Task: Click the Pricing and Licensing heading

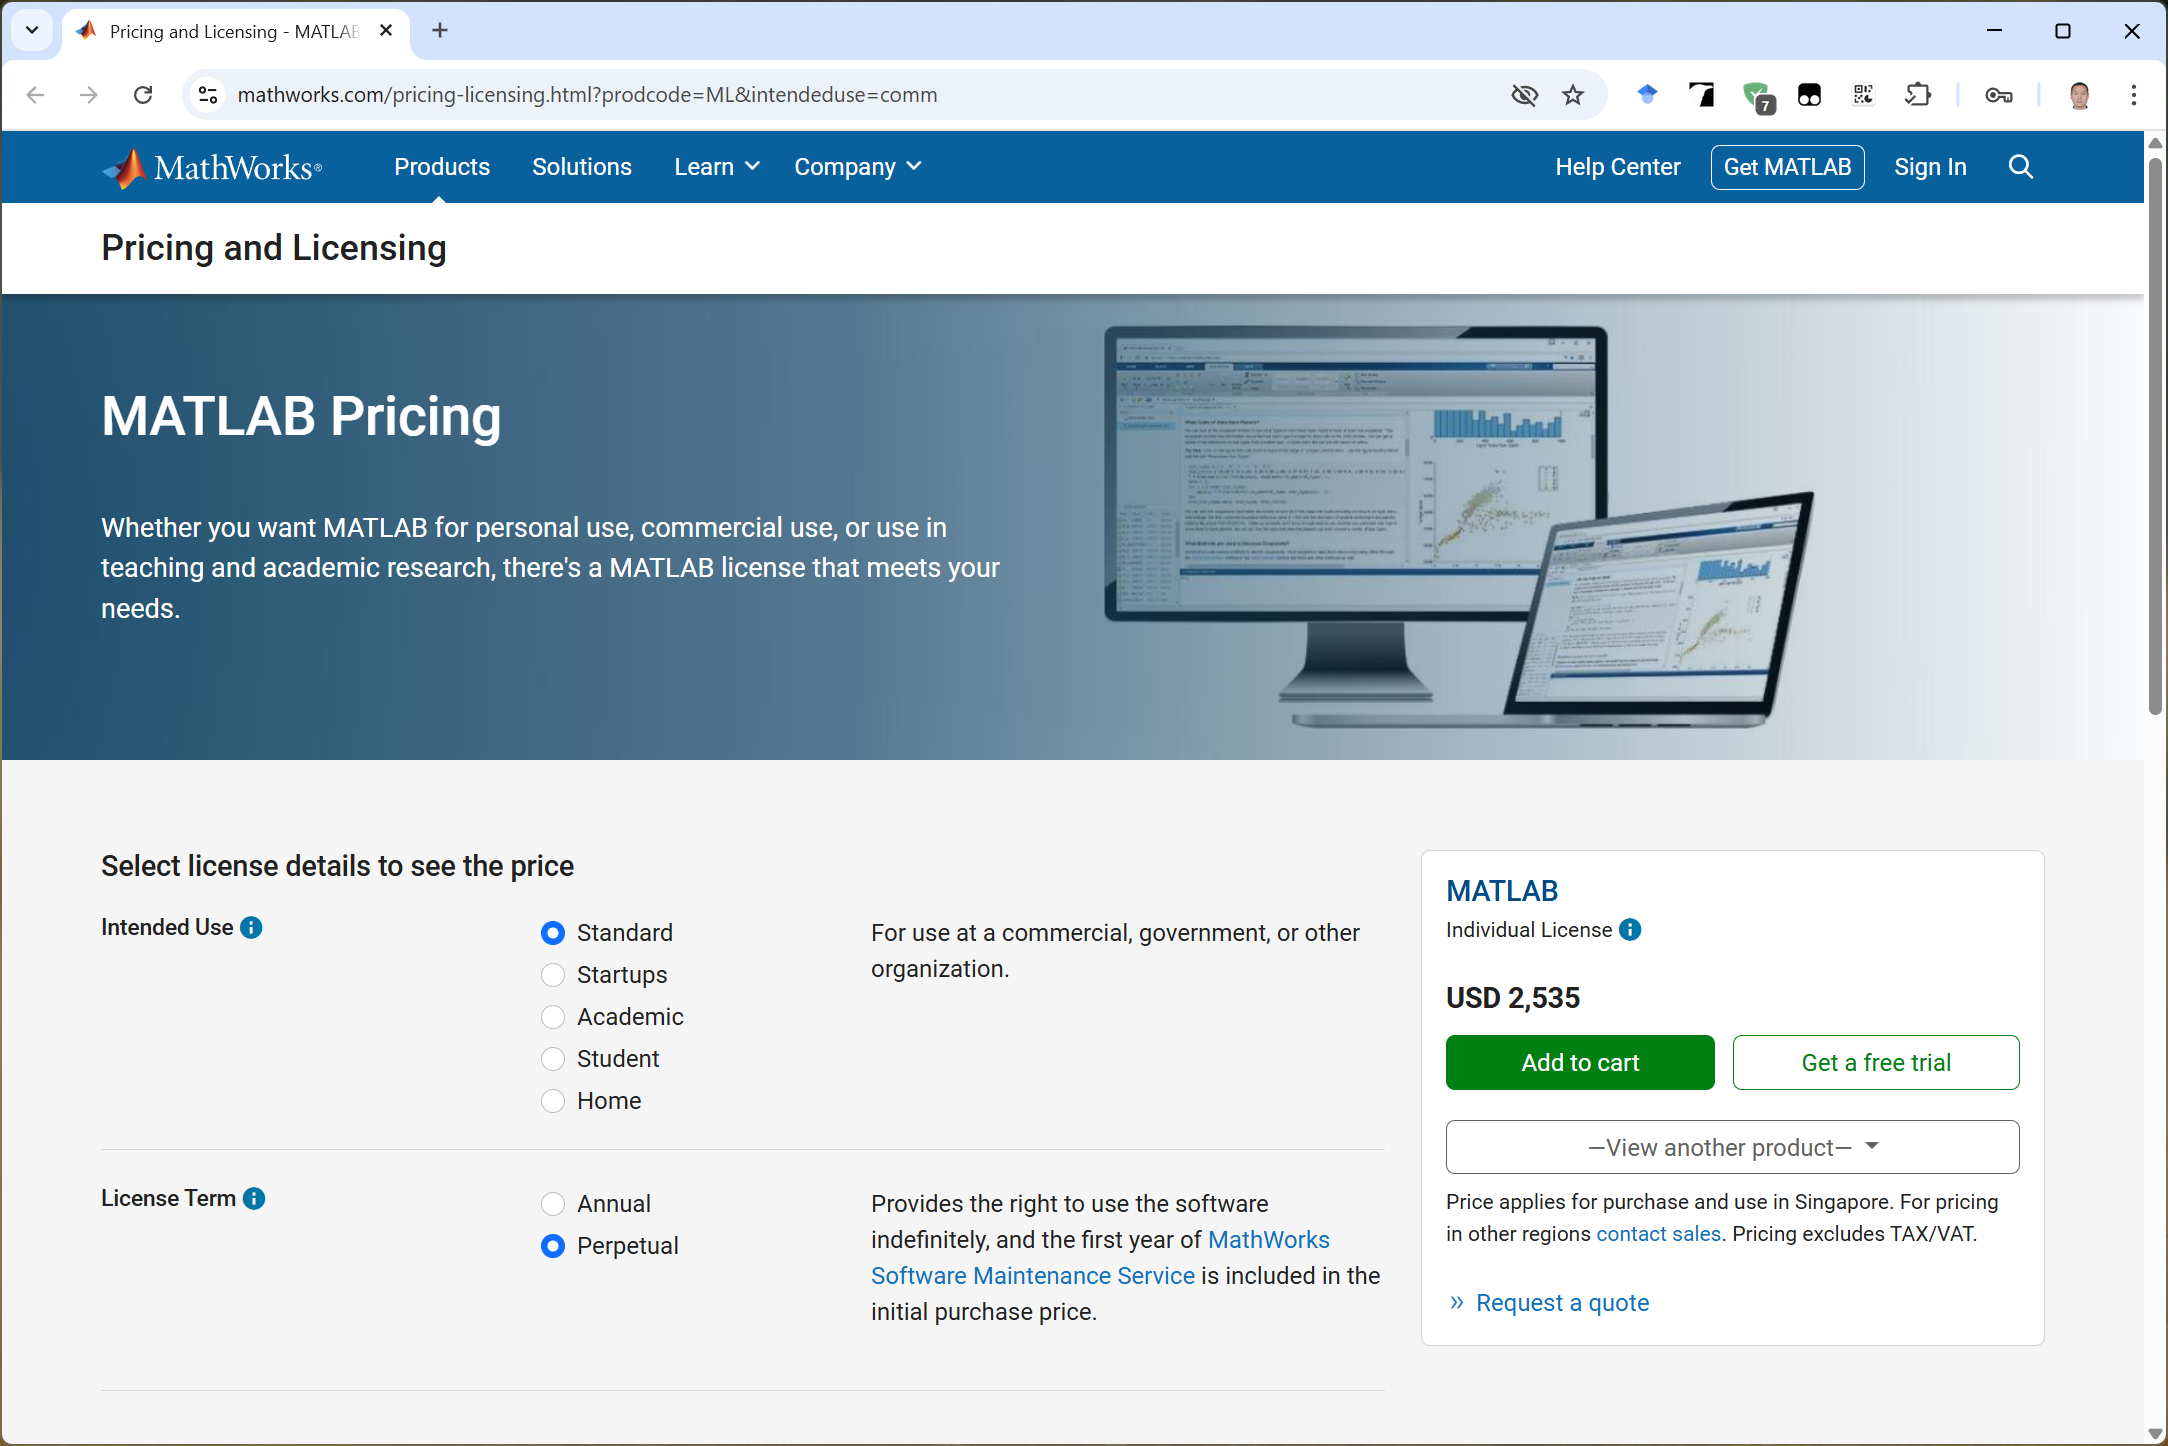Action: pyautogui.click(x=274, y=248)
